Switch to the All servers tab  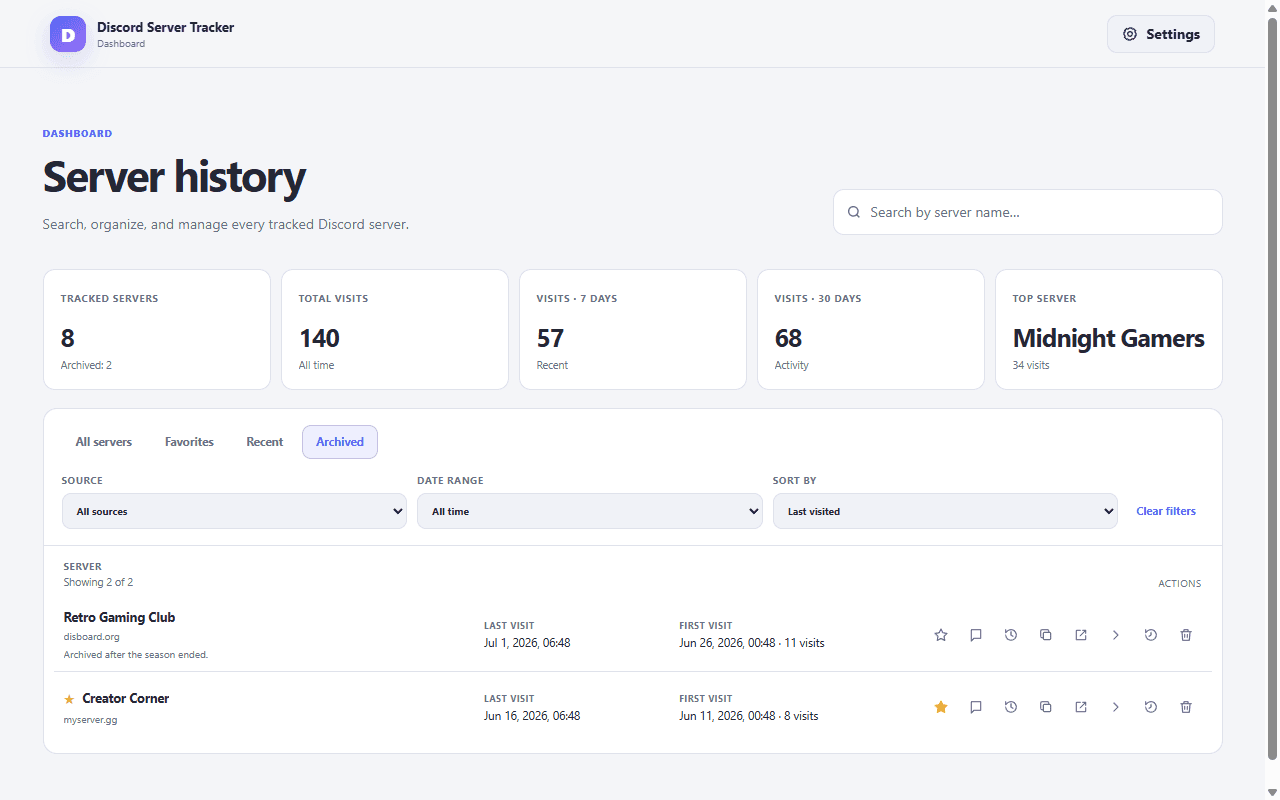[x=104, y=442]
